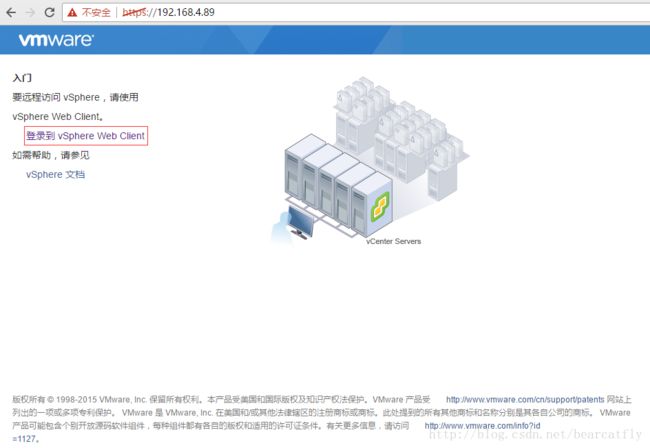
Task: Open the vSphere 文档 documentation link
Action: 56,174
